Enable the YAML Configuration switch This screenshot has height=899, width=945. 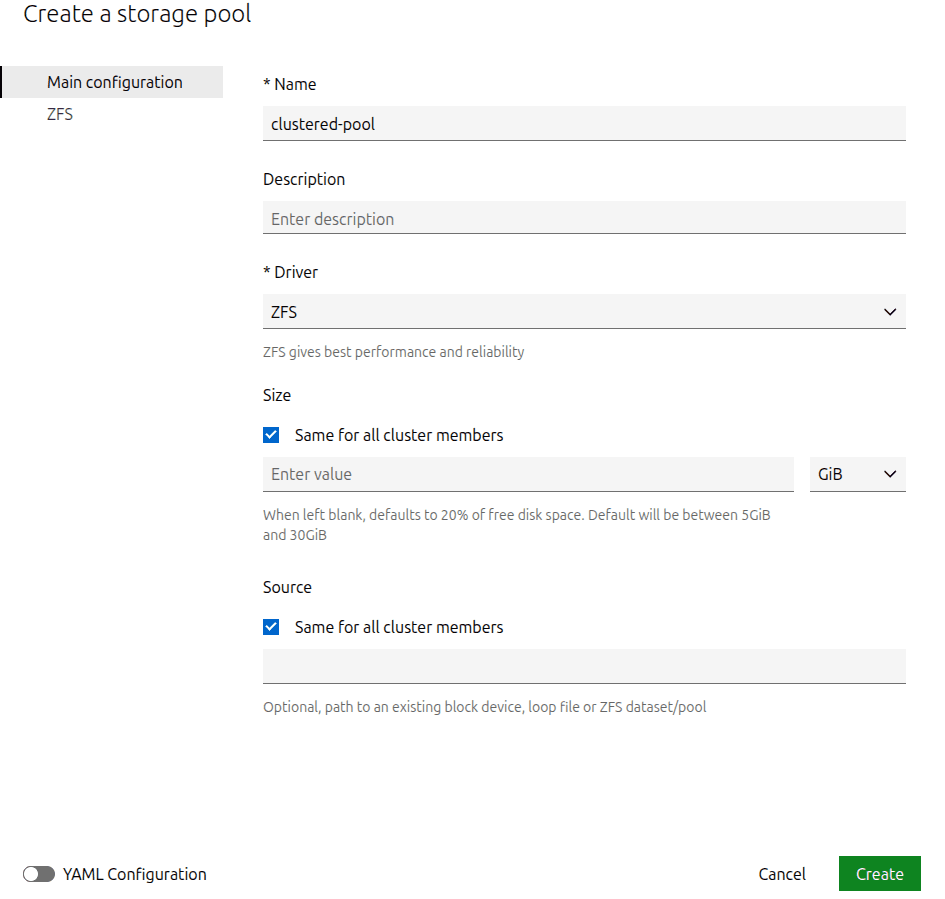39,874
